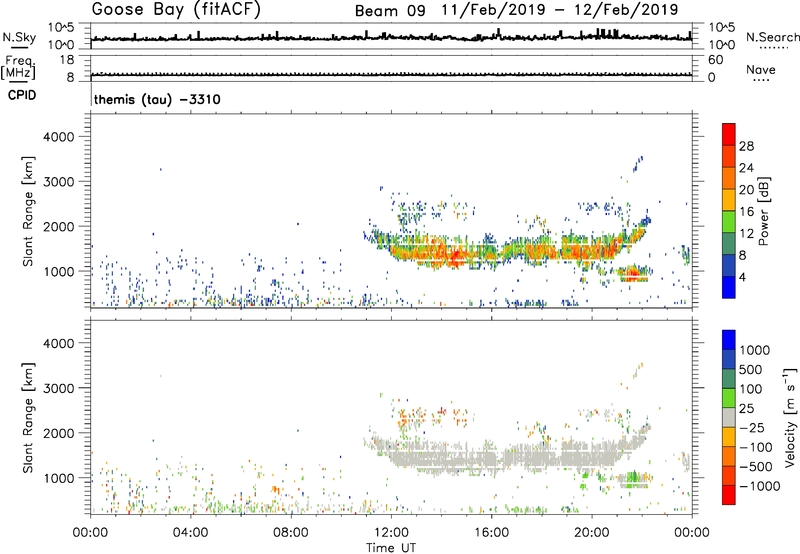
Task: Click the '12' label on power color bar
Action: tap(746, 234)
